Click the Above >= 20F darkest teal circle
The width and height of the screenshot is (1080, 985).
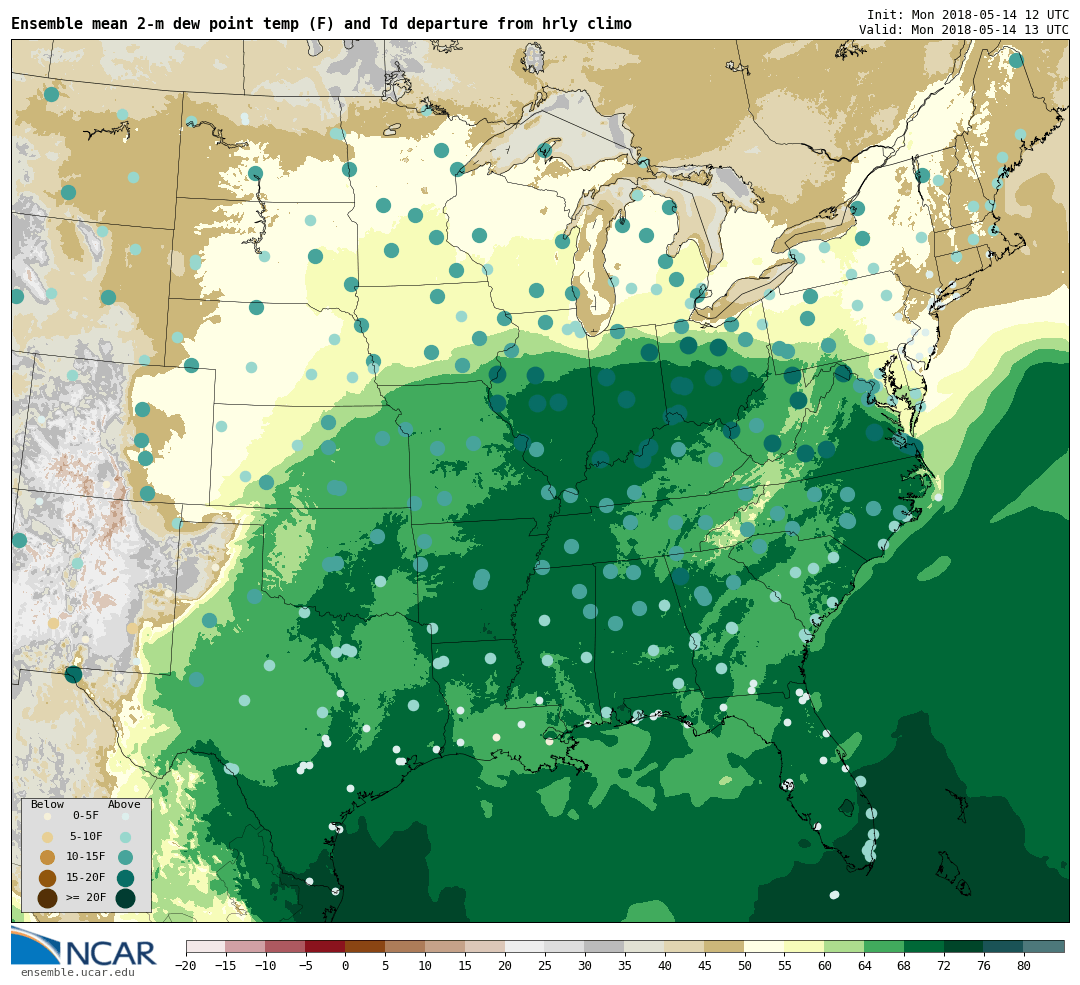click(125, 899)
